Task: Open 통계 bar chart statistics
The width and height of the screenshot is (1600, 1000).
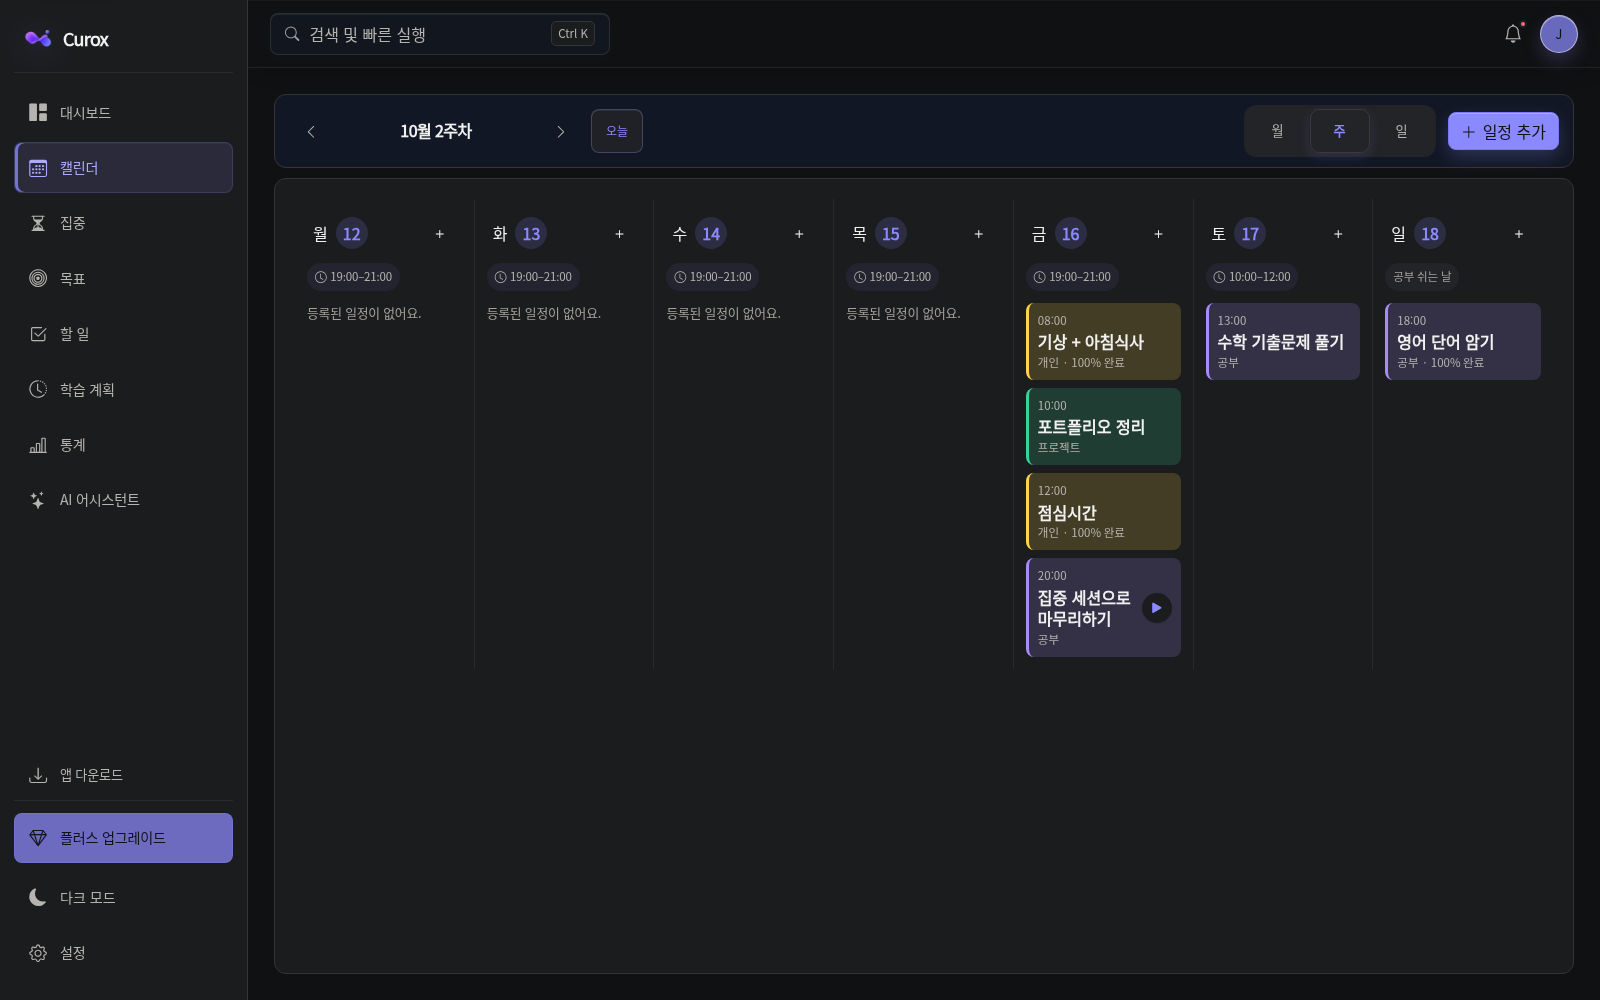Action: point(123,445)
